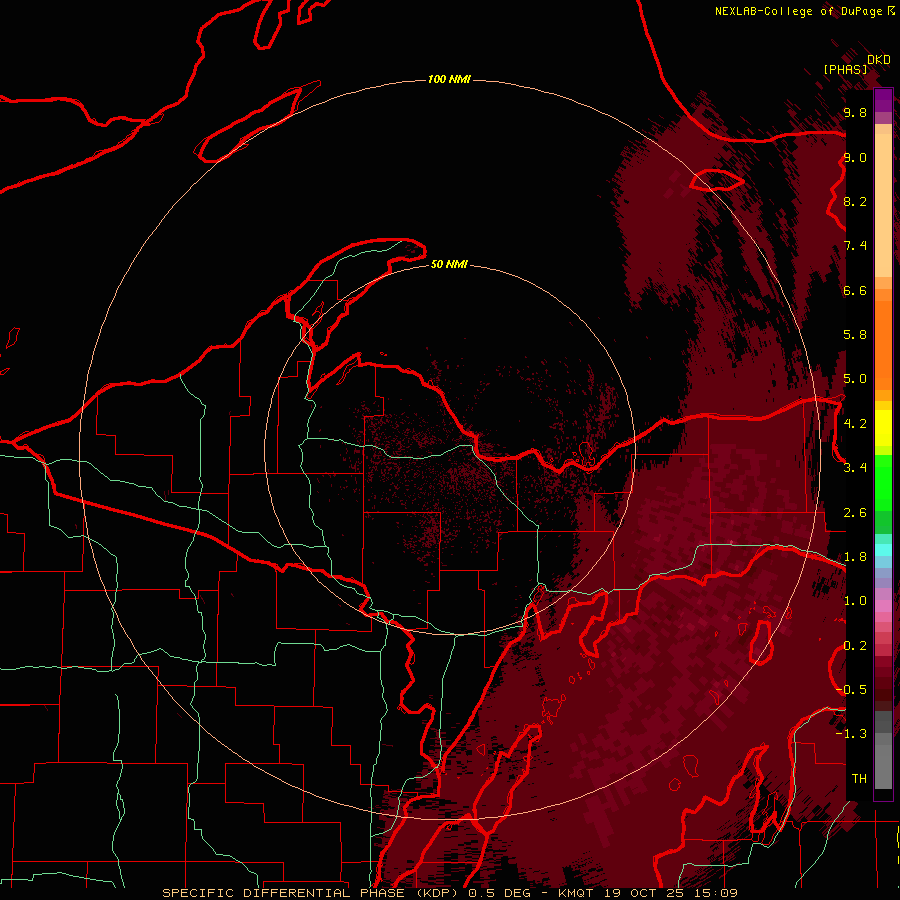Click the 9.0 value on the color scale
This screenshot has width=900, height=900.
click(x=855, y=157)
